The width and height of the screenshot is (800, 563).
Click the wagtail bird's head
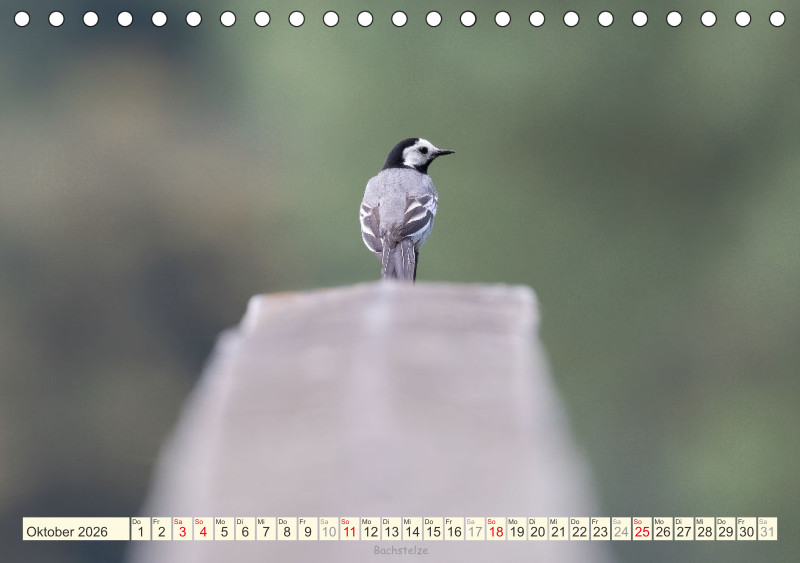click(417, 154)
